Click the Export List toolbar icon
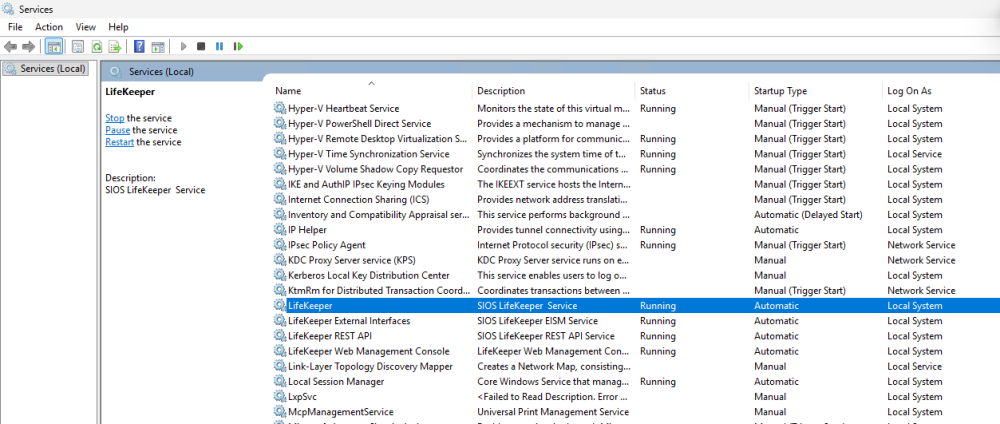 tap(115, 47)
